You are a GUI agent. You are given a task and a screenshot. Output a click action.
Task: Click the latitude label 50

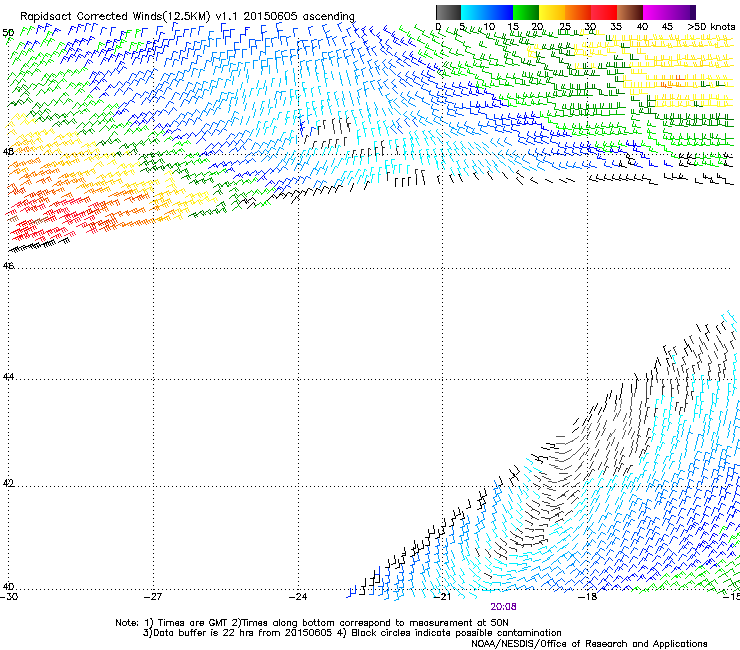click(8, 33)
